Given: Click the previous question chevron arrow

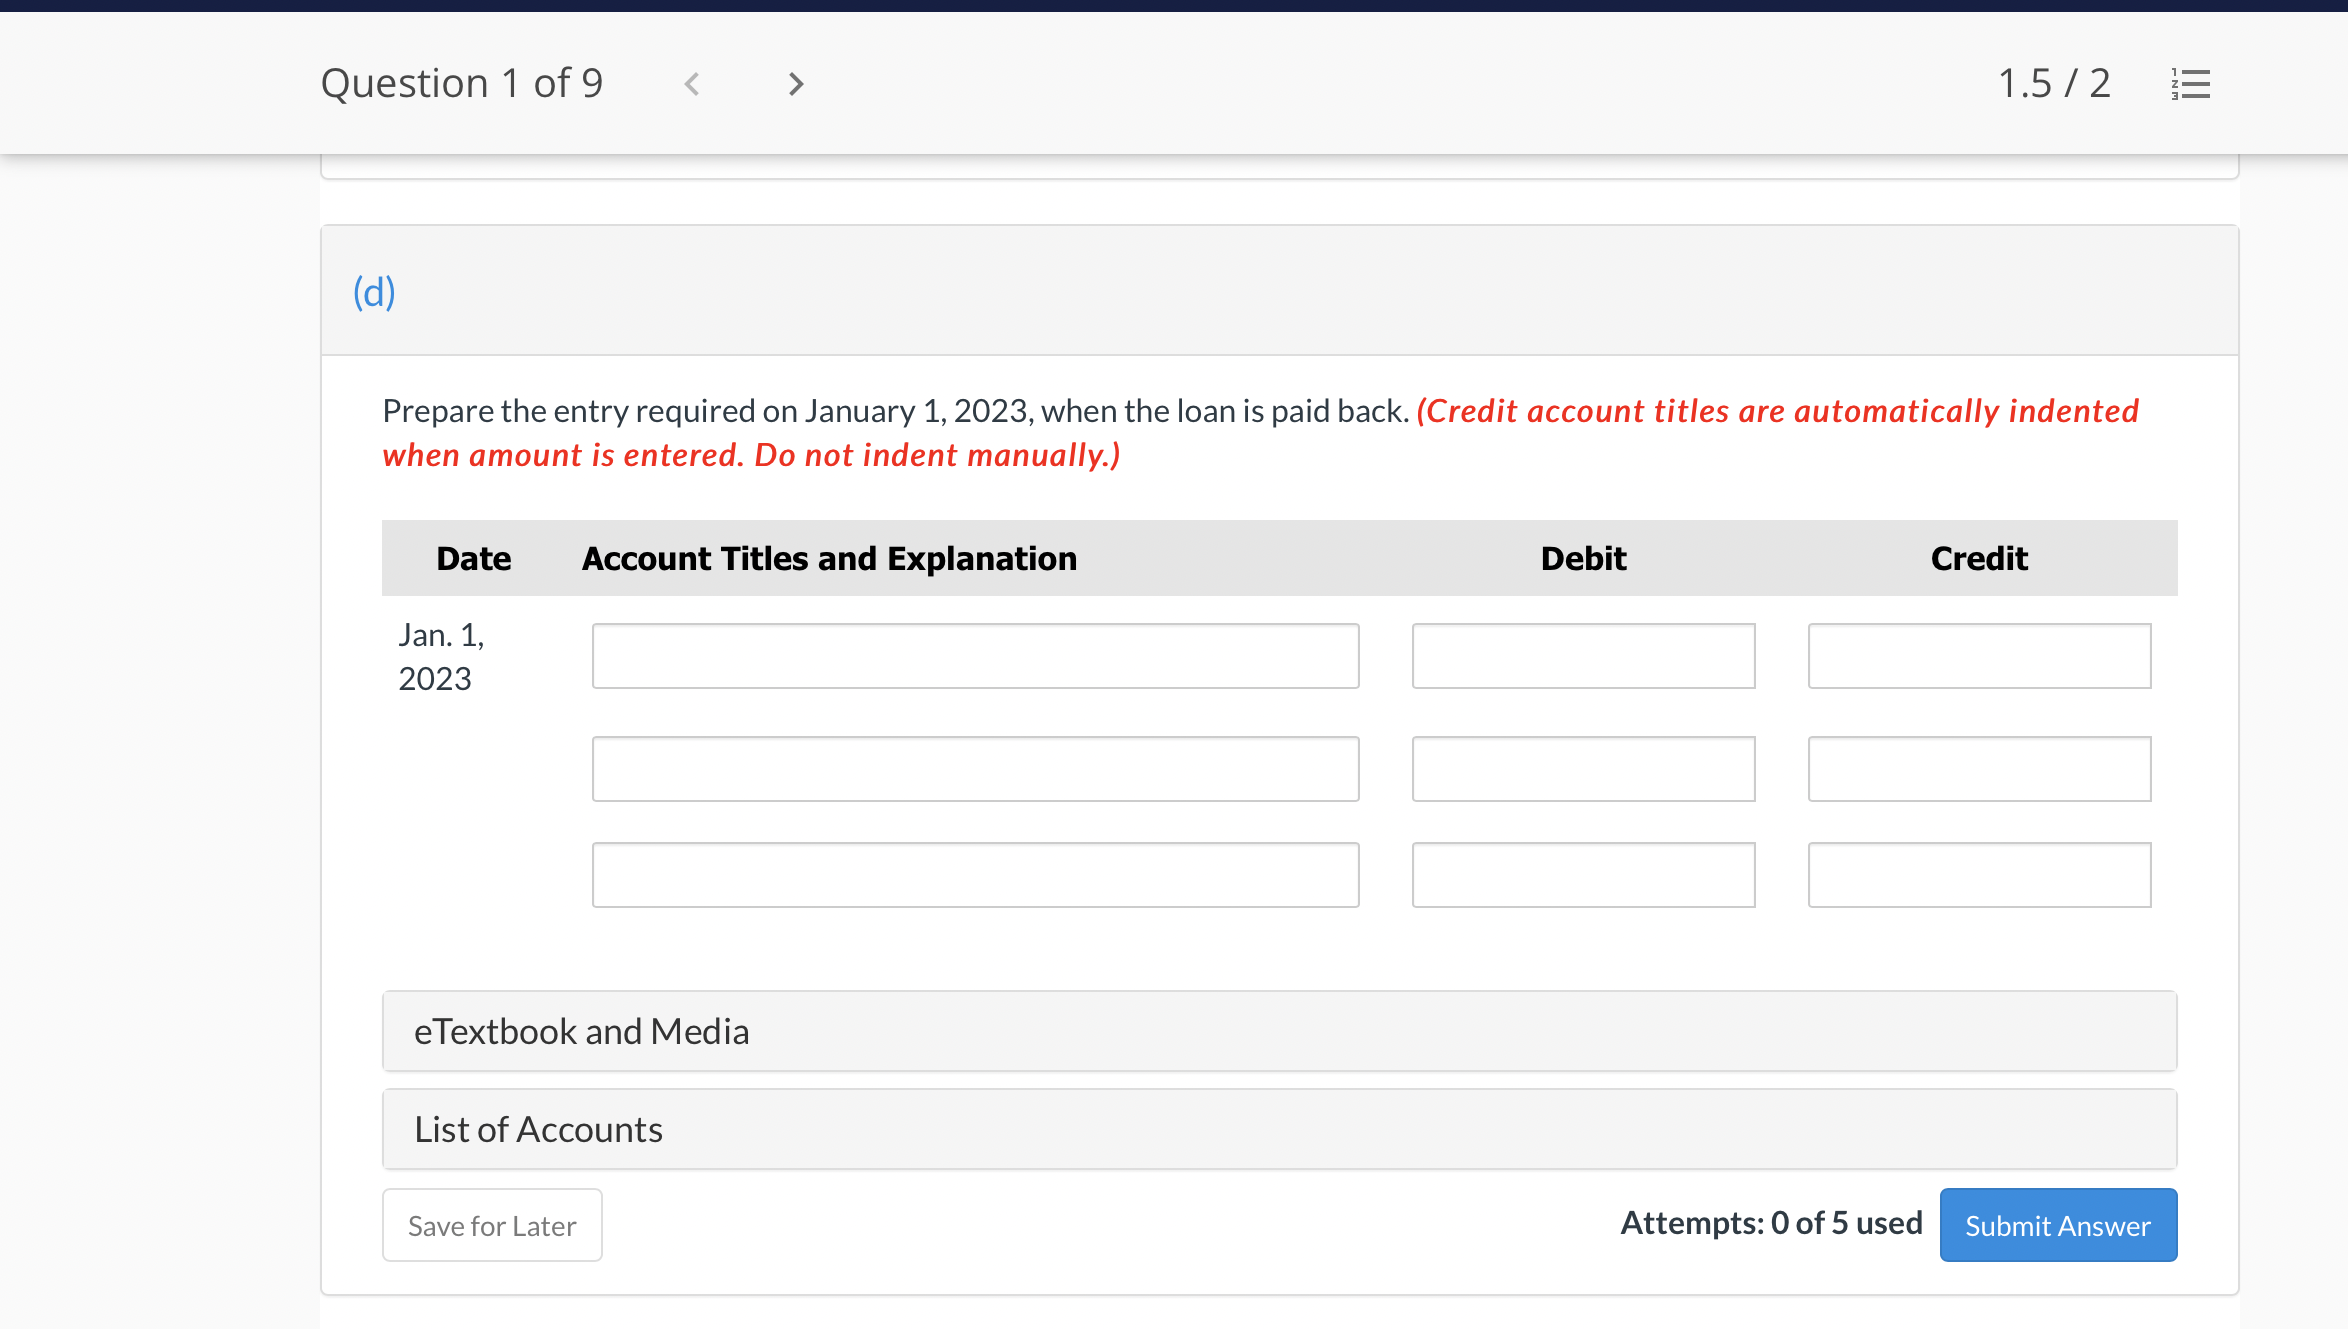Looking at the screenshot, I should (x=692, y=84).
